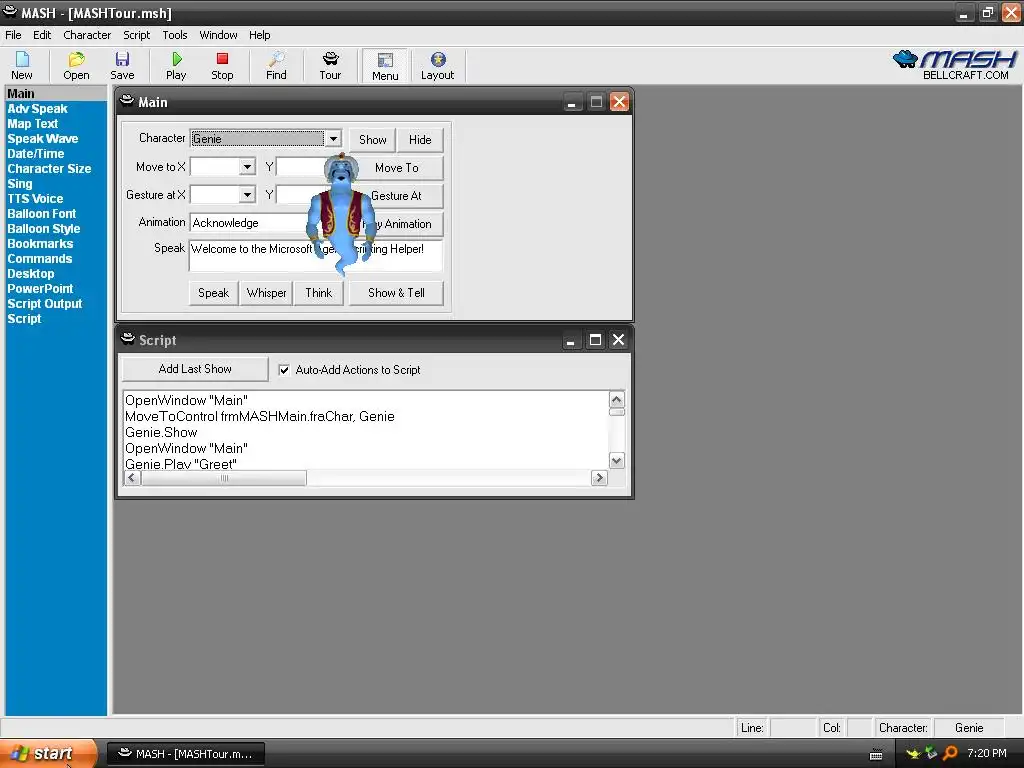Click the Show button
This screenshot has height=768, width=1024.
click(372, 140)
